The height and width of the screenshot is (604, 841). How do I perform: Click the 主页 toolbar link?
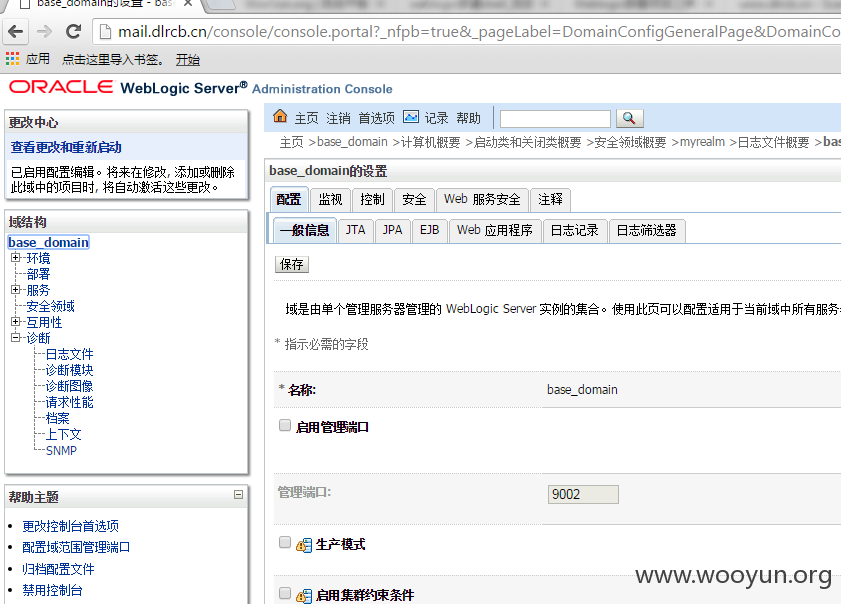click(306, 118)
